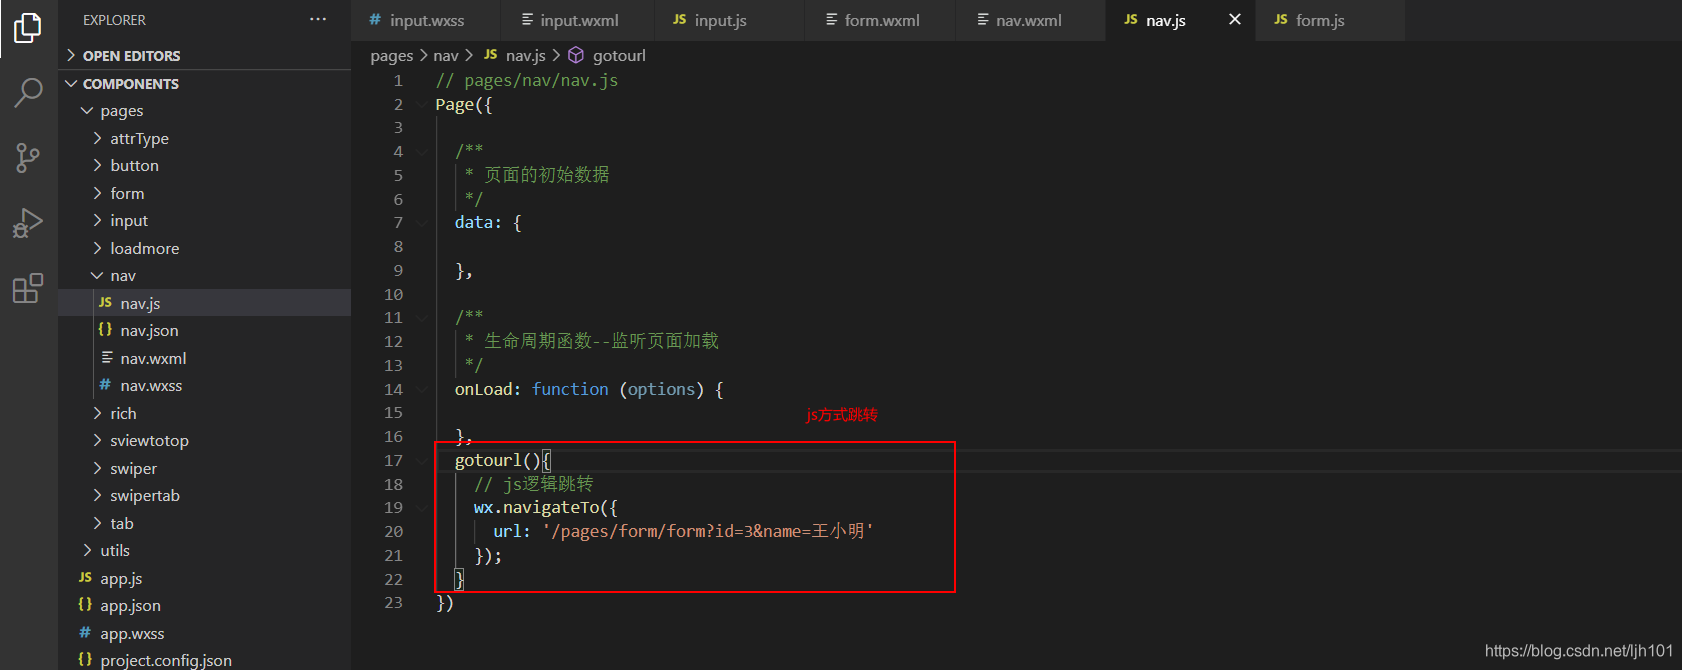Click gotourl symbol in breadcrumb

click(607, 56)
